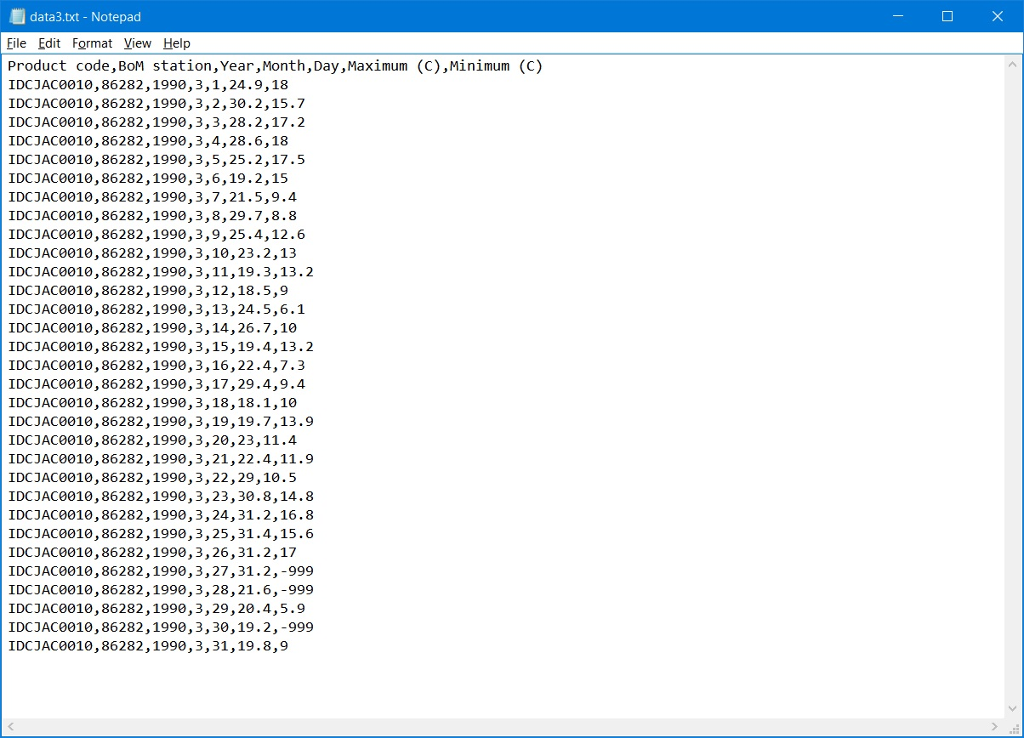Click the -999 value on the March 27 row

point(295,570)
